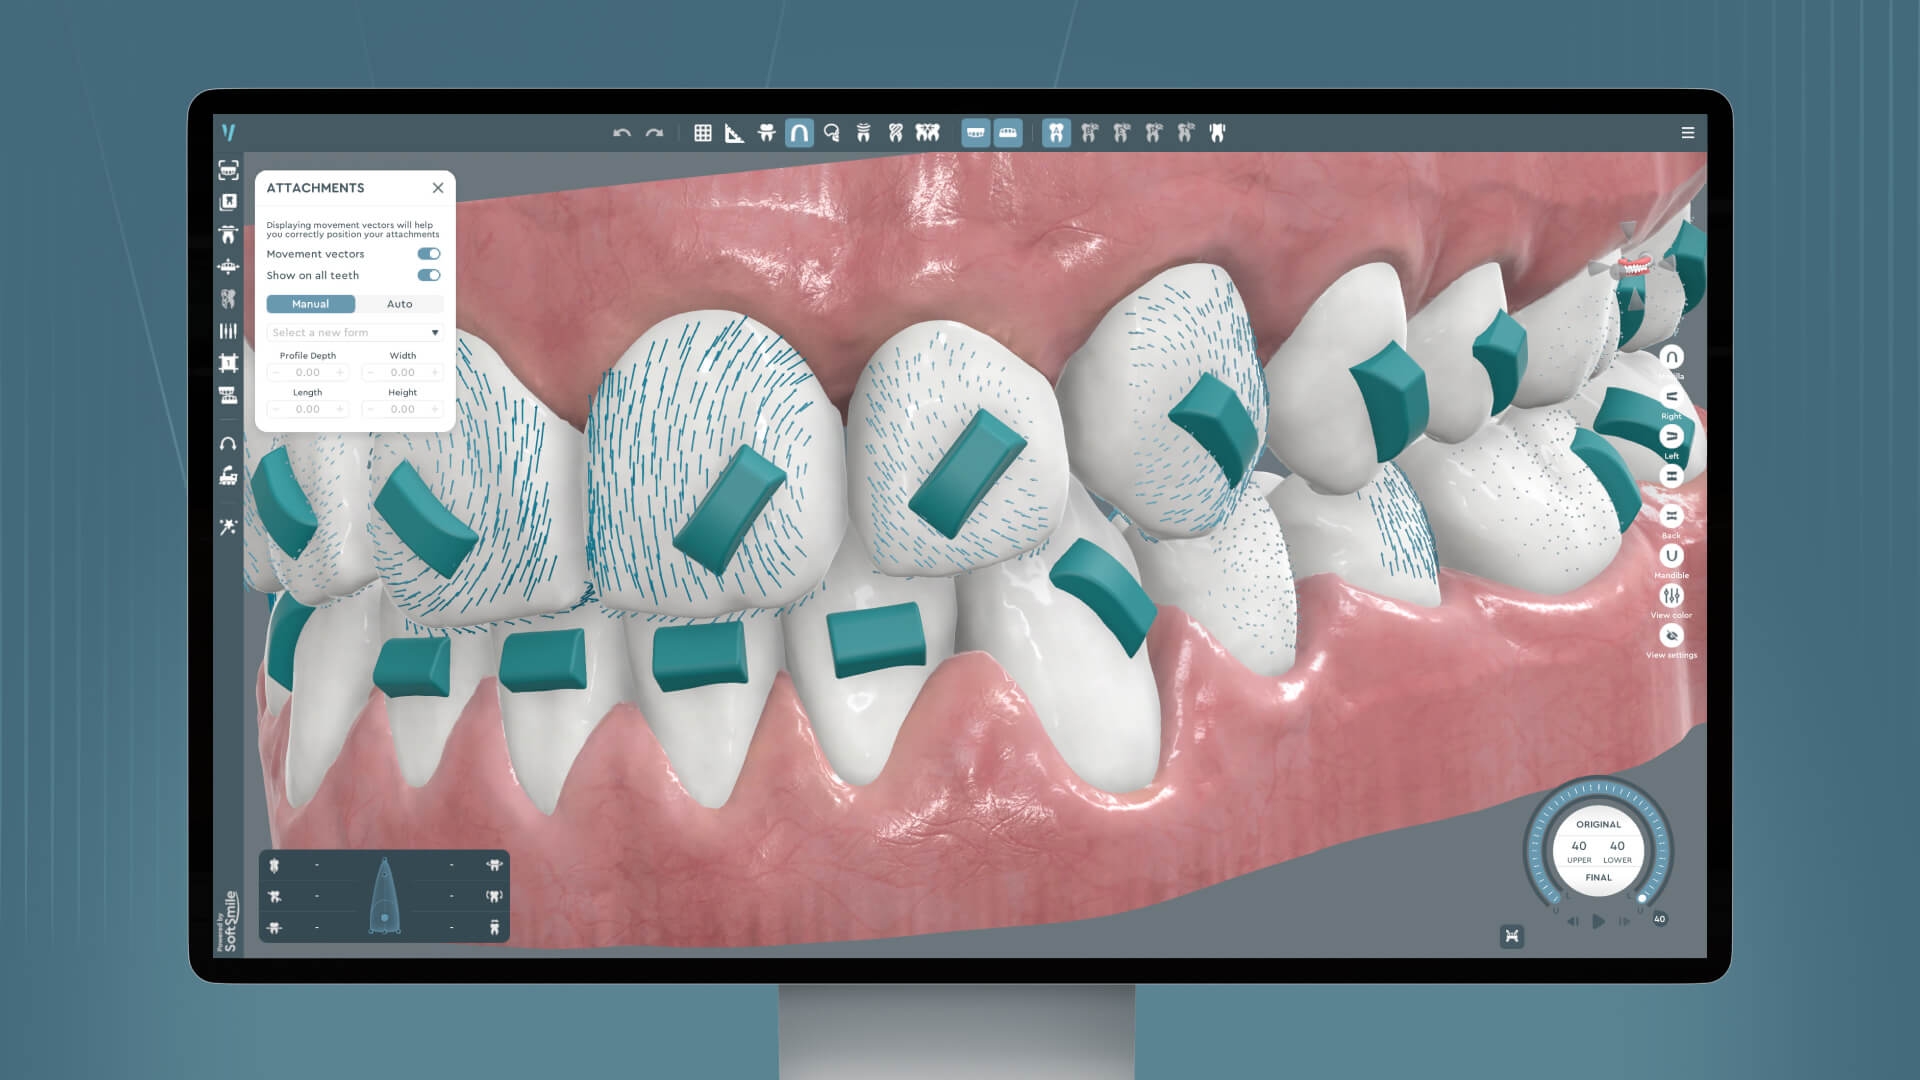Toggle Show on all teeth switch
1920x1080 pixels.
[x=429, y=275]
